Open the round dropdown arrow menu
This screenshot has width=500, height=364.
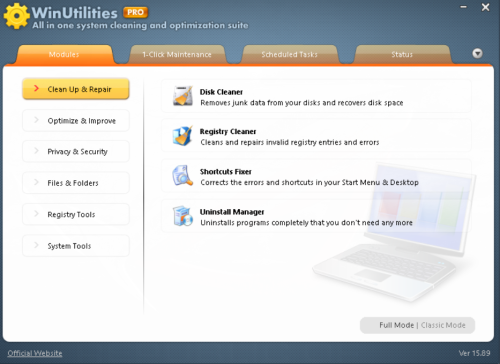(x=477, y=53)
